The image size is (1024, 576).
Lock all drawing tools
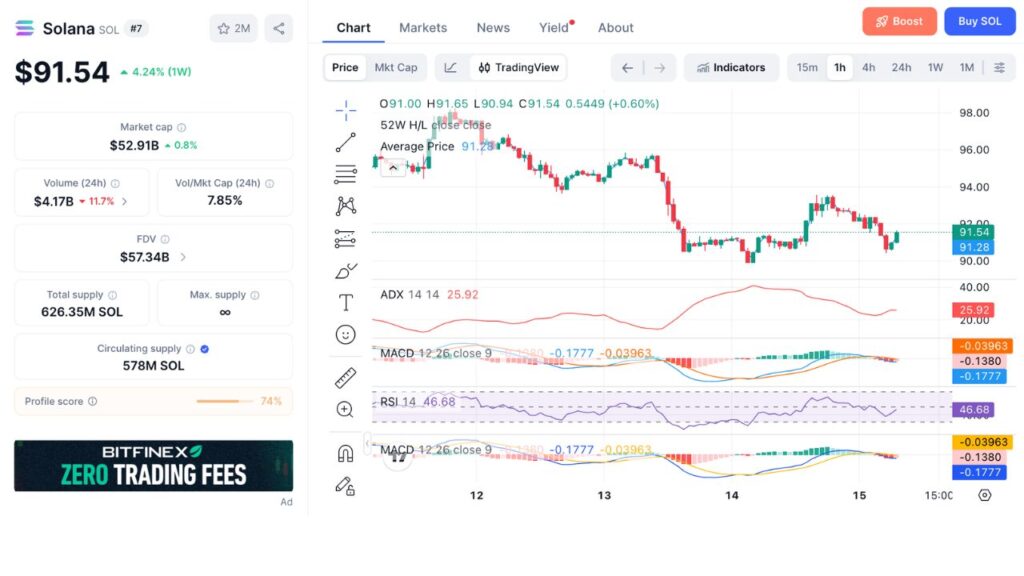[345, 486]
